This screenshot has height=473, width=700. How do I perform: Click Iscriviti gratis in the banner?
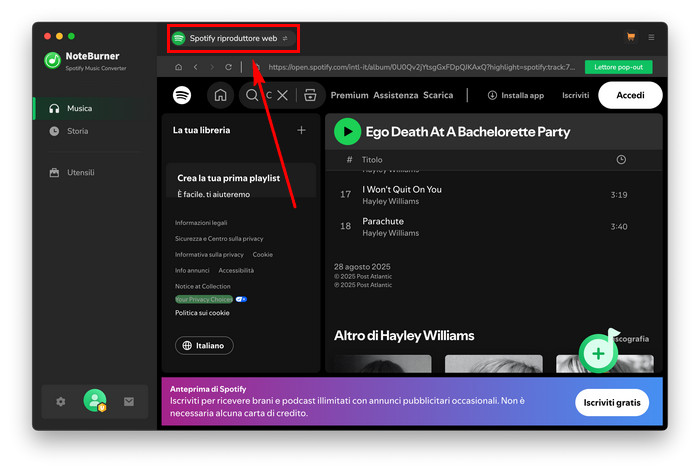612,402
